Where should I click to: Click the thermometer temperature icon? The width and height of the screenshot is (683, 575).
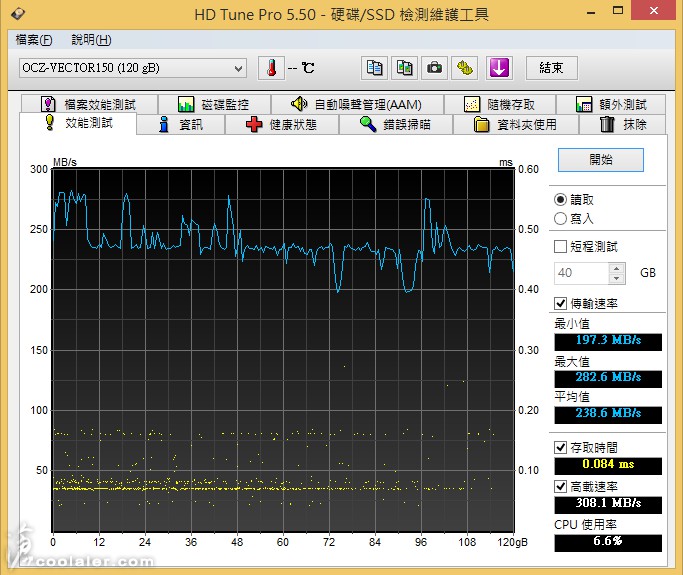coord(271,68)
